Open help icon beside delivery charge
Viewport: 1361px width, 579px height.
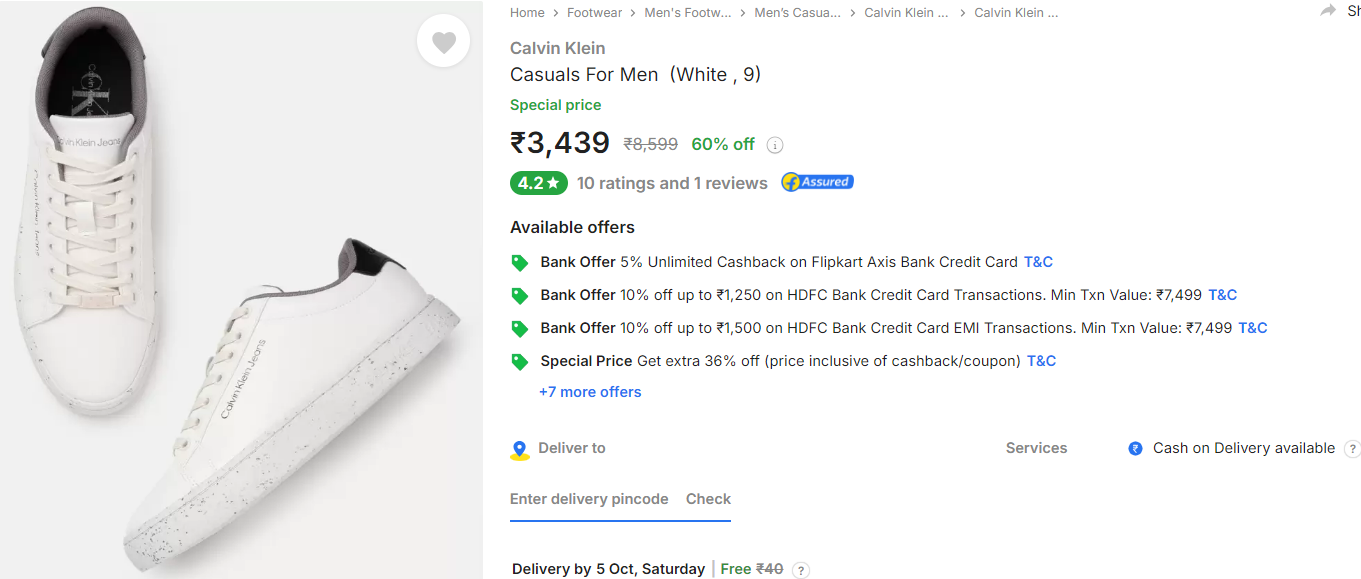coord(801,570)
